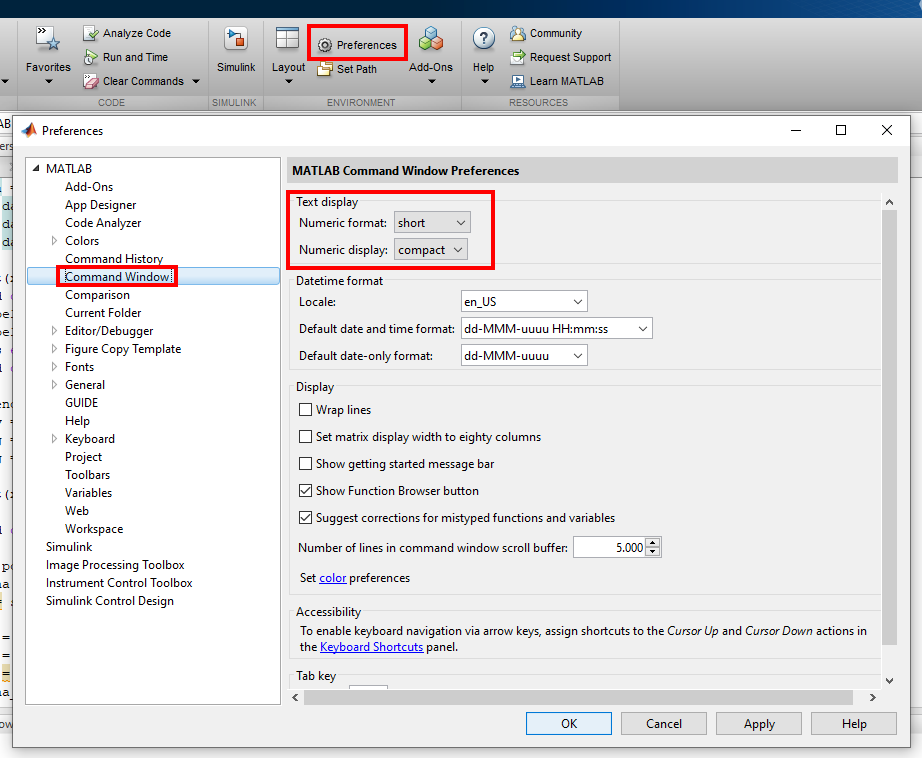This screenshot has width=922, height=758.
Task: Open the Community people icon
Action: [x=517, y=34]
